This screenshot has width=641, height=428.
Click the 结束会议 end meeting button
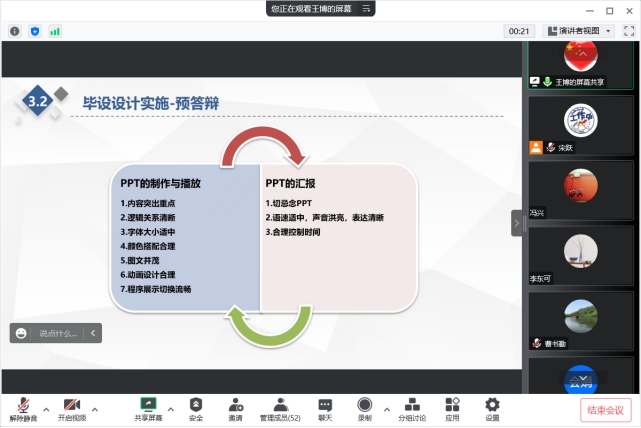[x=606, y=410]
